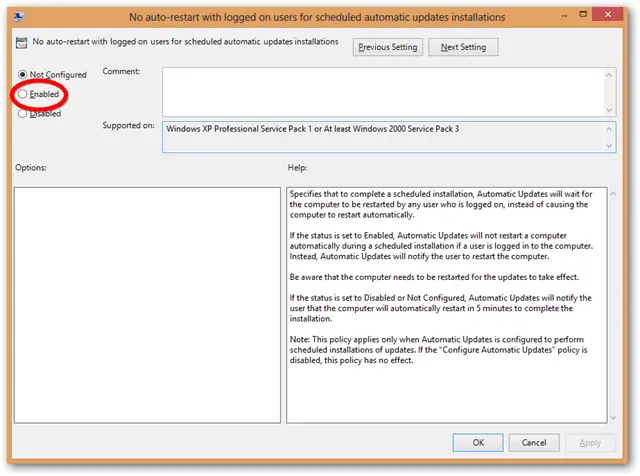Click the 'Help:' label

coord(298,168)
